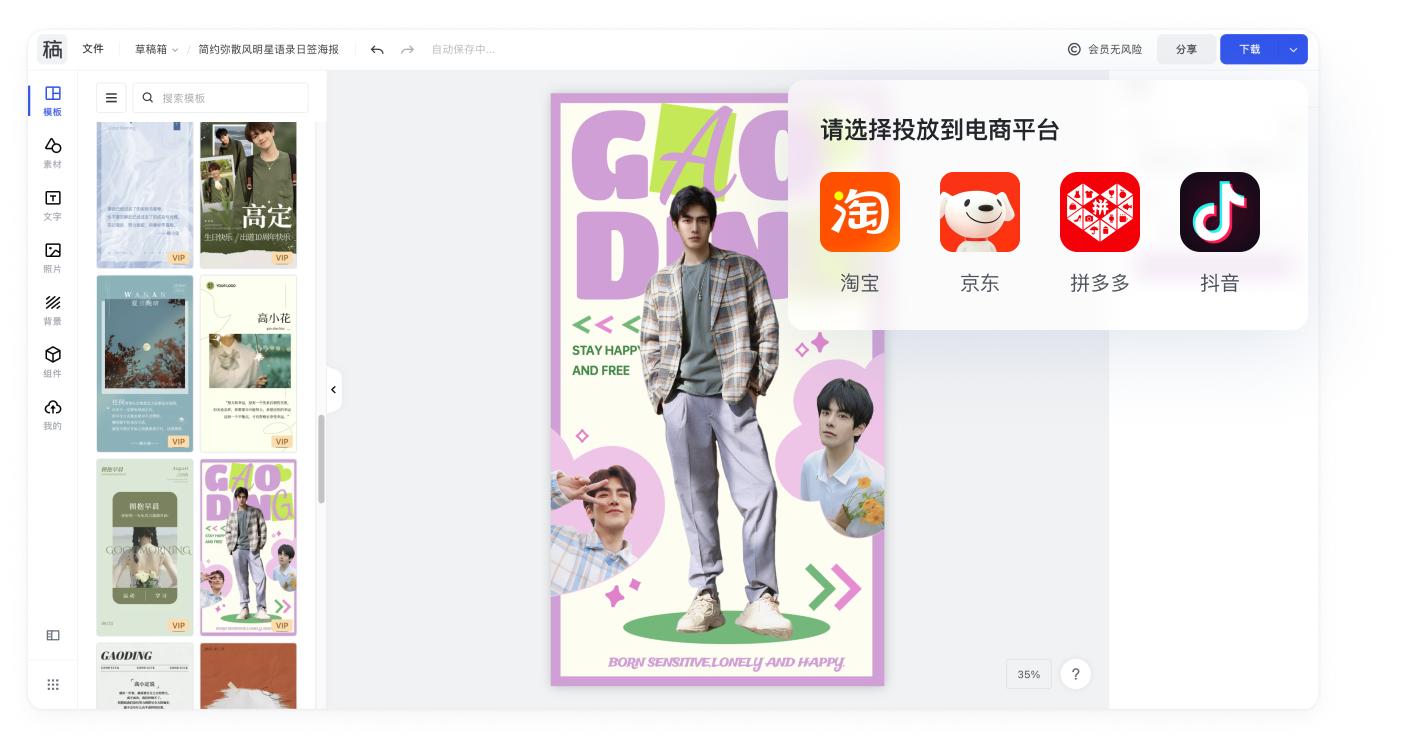Open the 文字 text sidebar tab

click(x=53, y=205)
